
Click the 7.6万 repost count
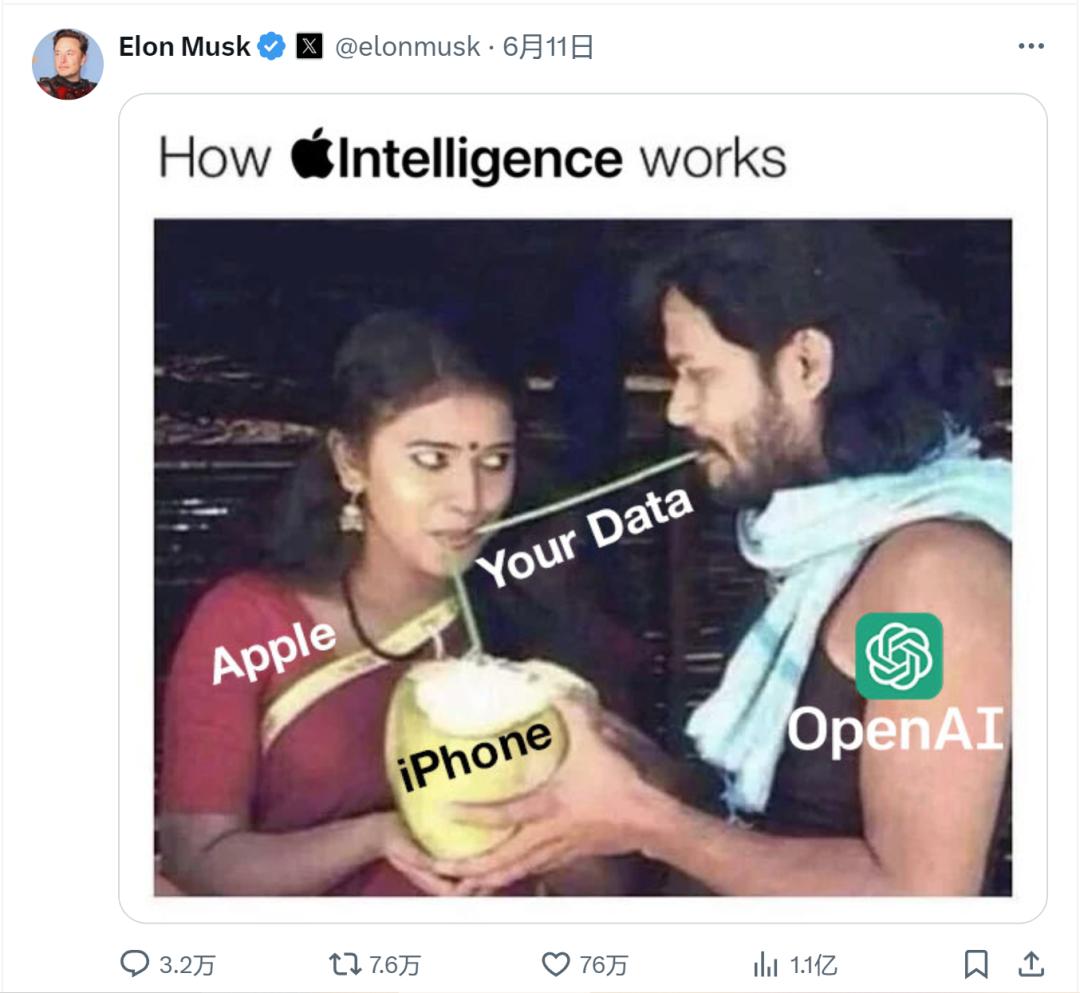[x=394, y=965]
